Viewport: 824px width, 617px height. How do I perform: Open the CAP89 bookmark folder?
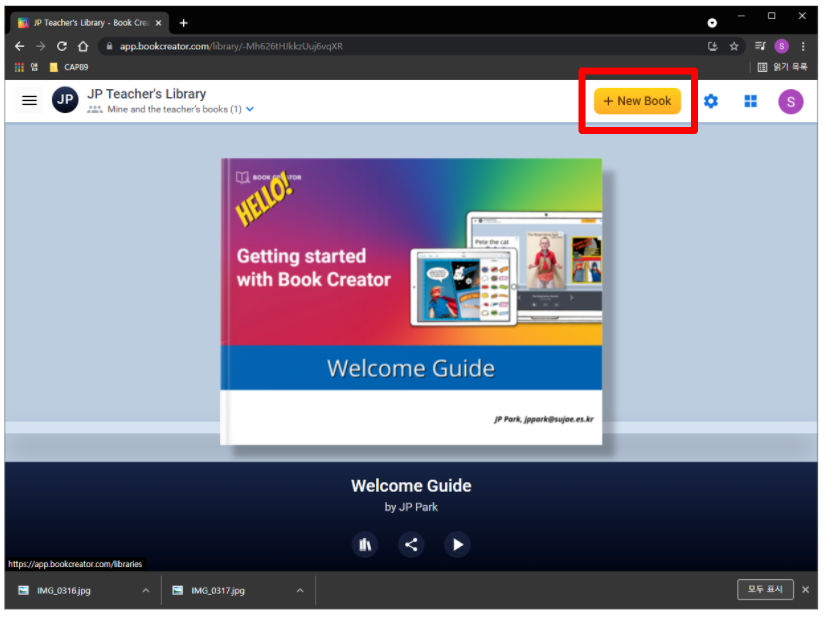[69, 67]
